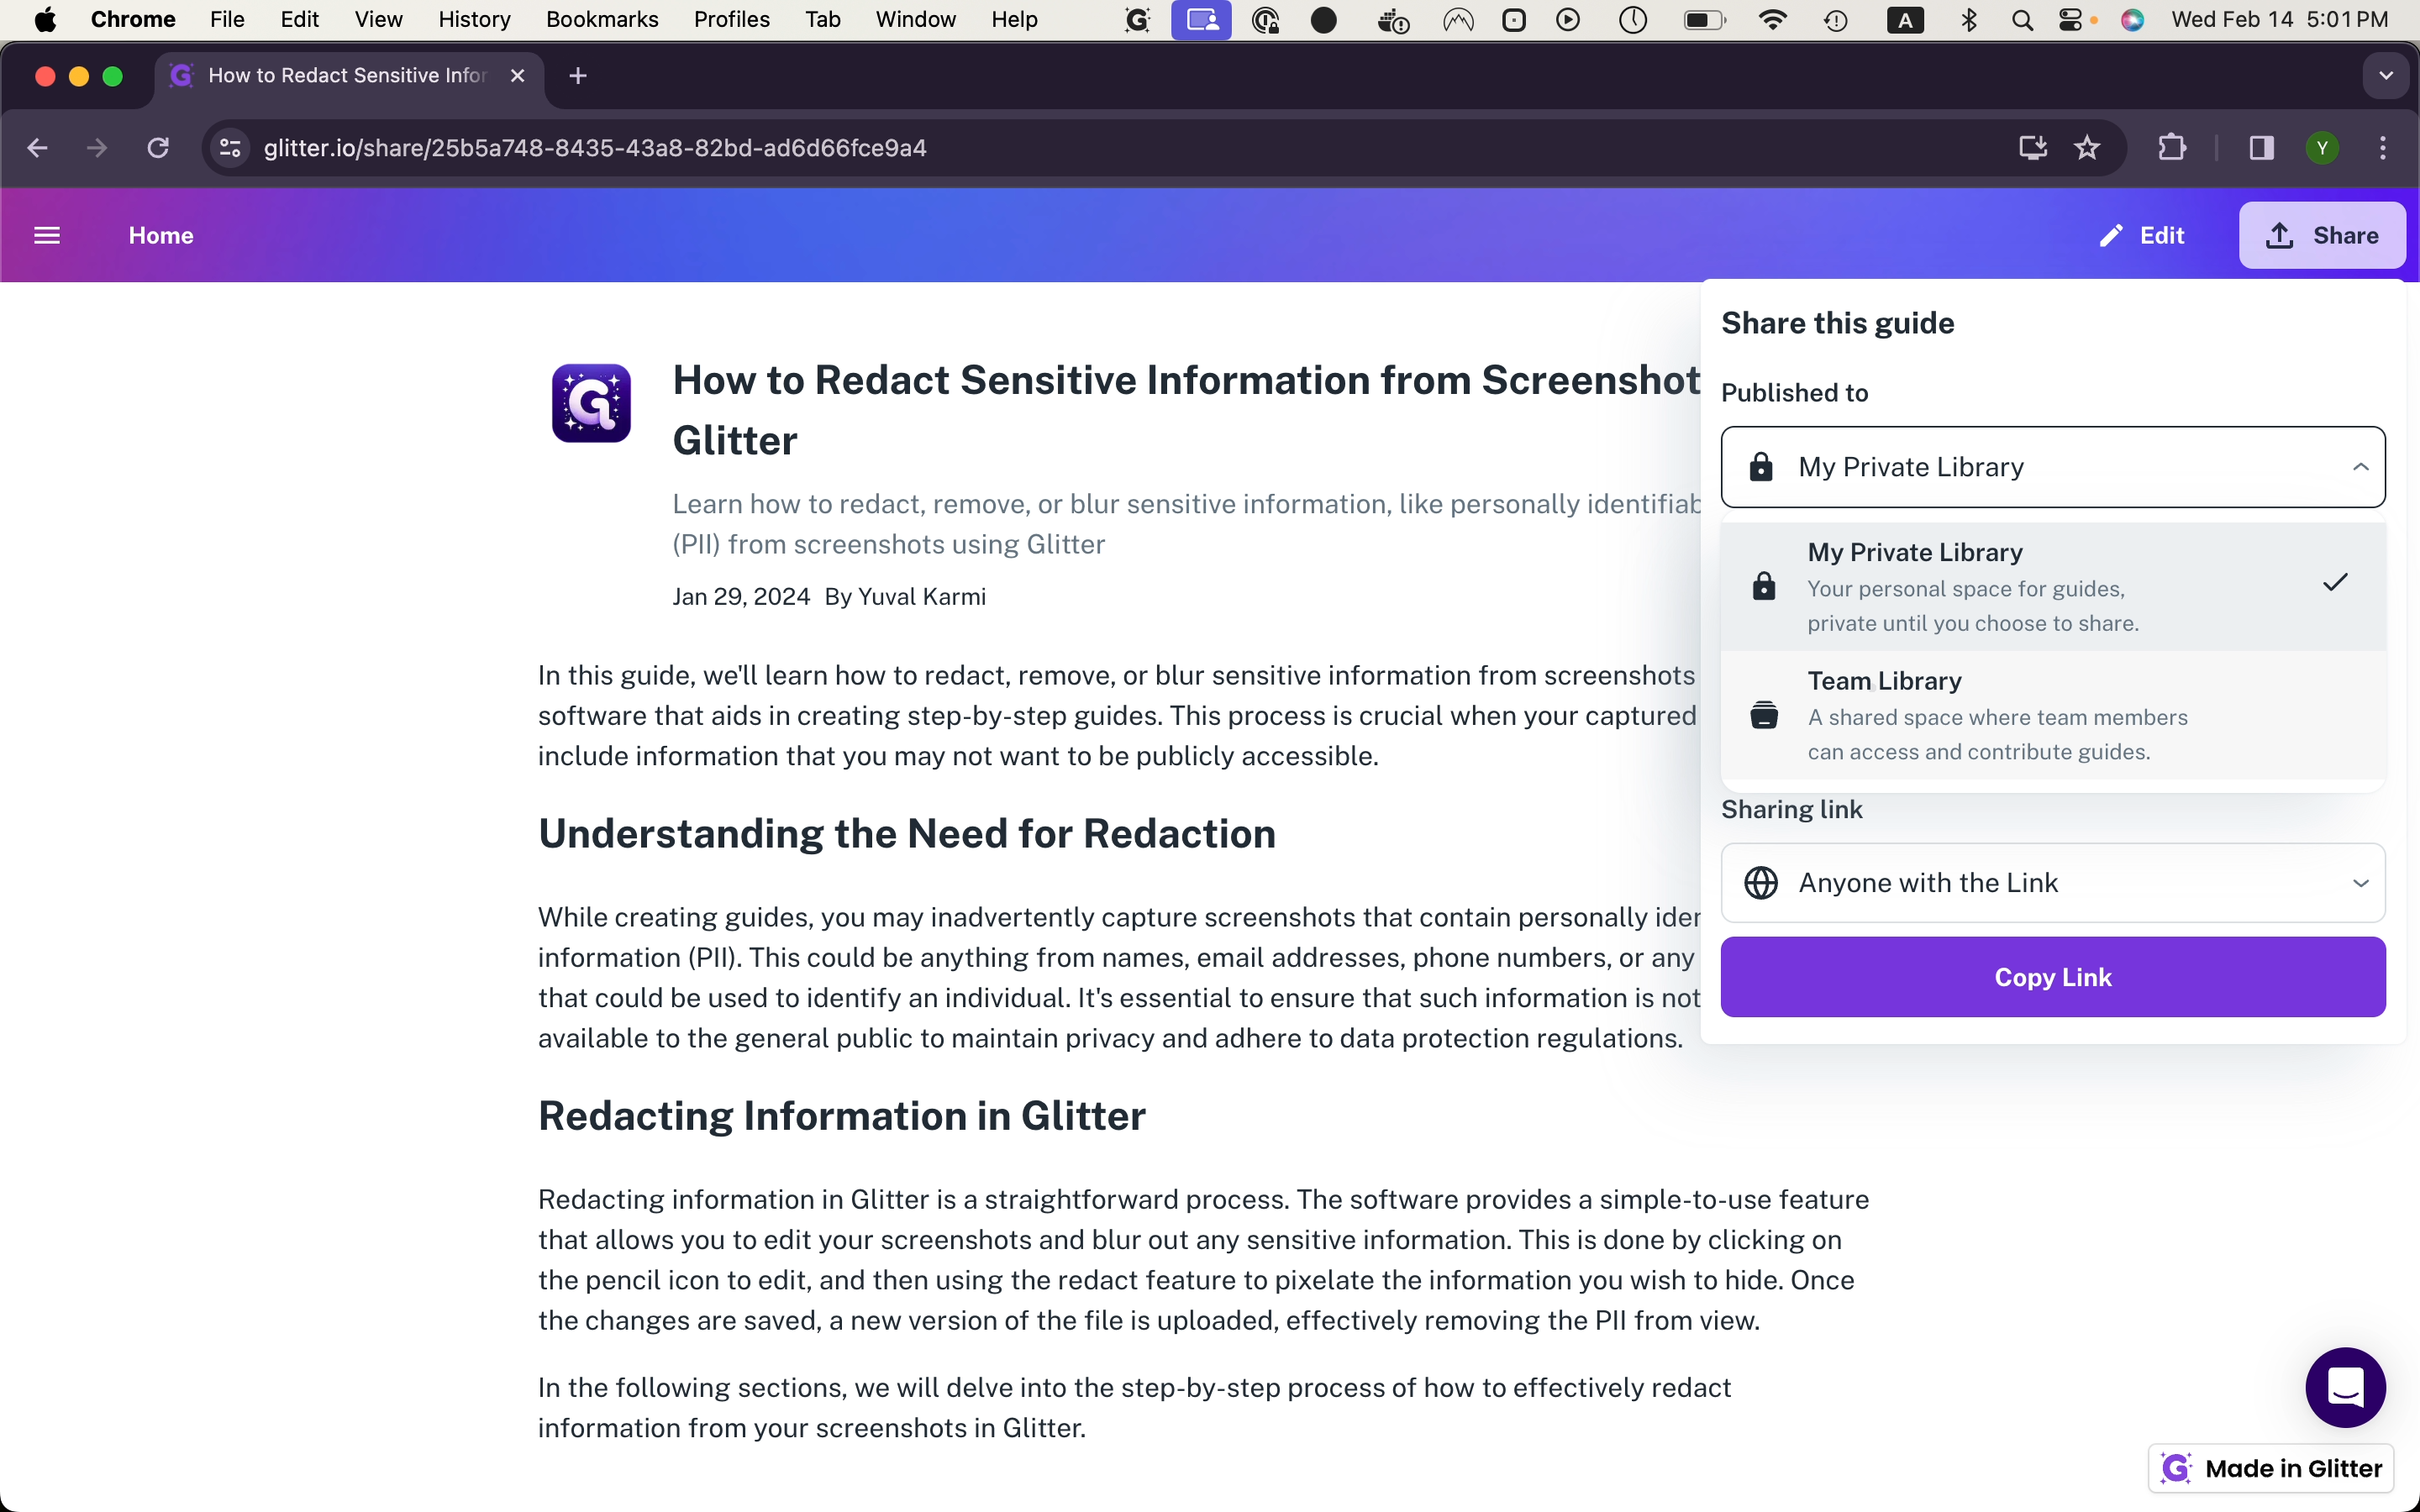The image size is (2420, 1512).
Task: Open a new browser tab
Action: point(578,76)
